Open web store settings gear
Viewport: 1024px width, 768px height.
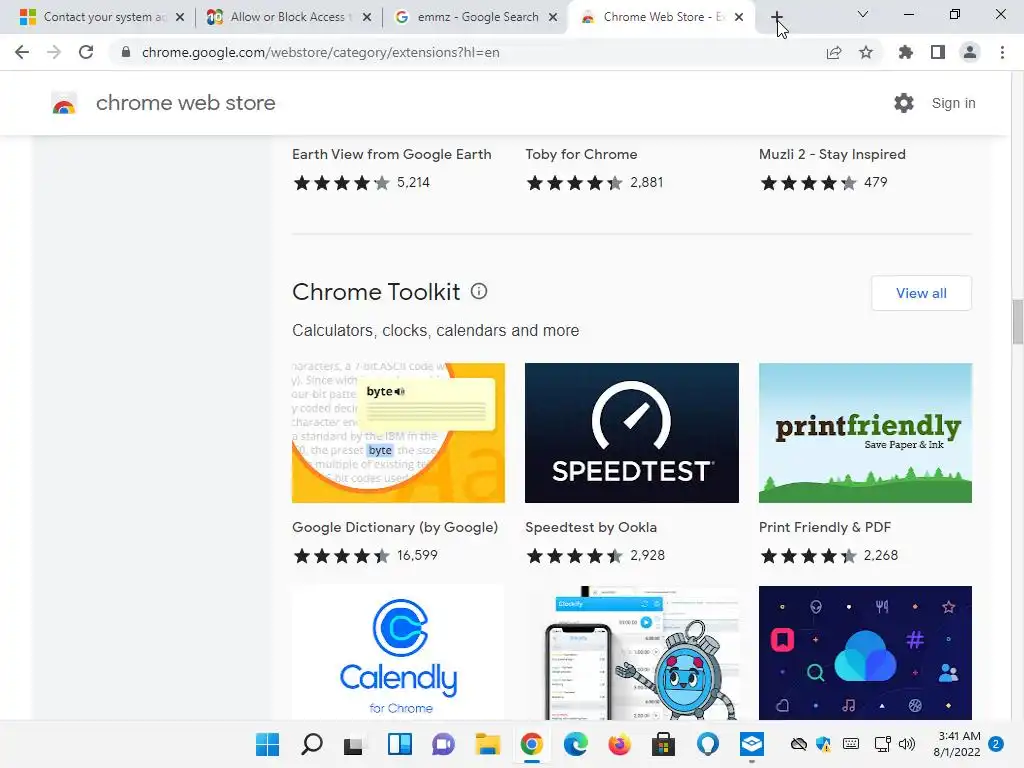[904, 103]
